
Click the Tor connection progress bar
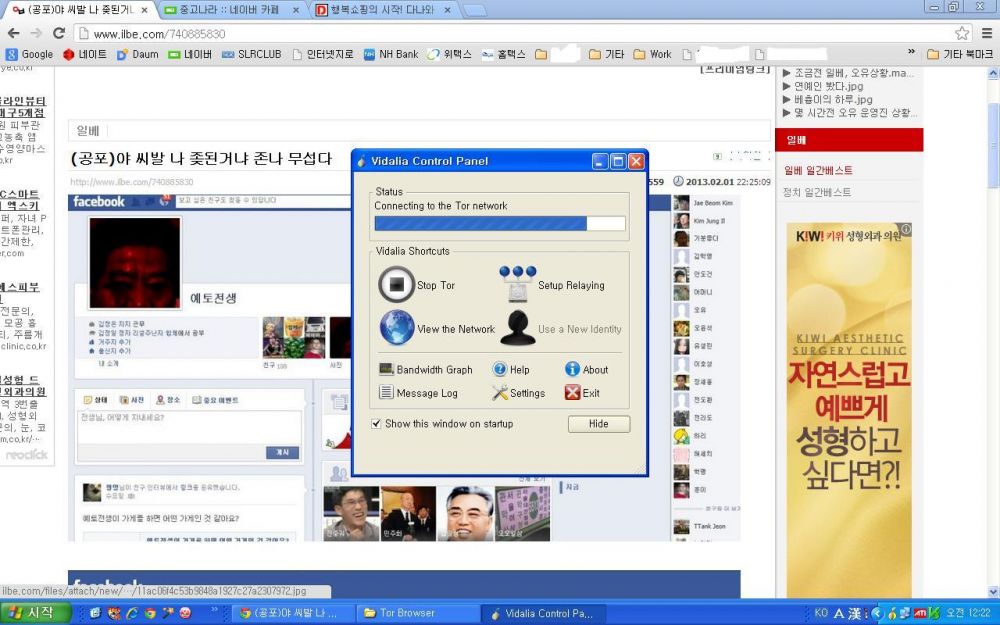pyautogui.click(x=500, y=223)
